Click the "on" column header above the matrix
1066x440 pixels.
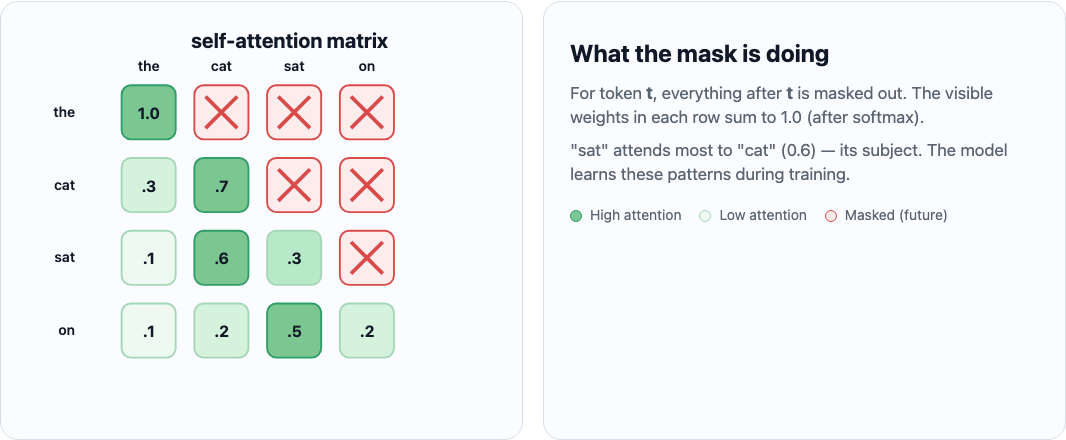pyautogui.click(x=367, y=67)
